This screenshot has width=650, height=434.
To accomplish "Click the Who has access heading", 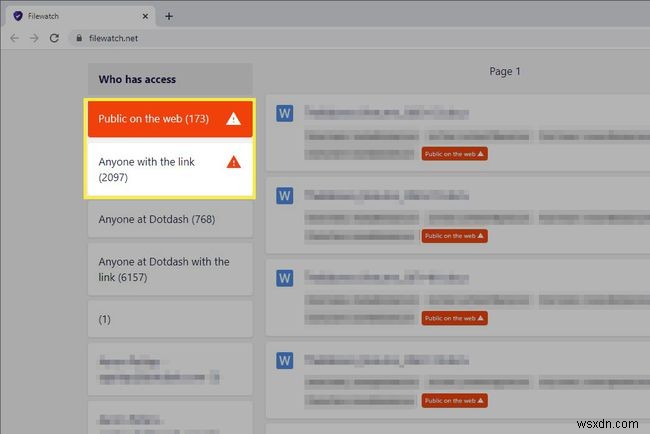I will (x=137, y=79).
